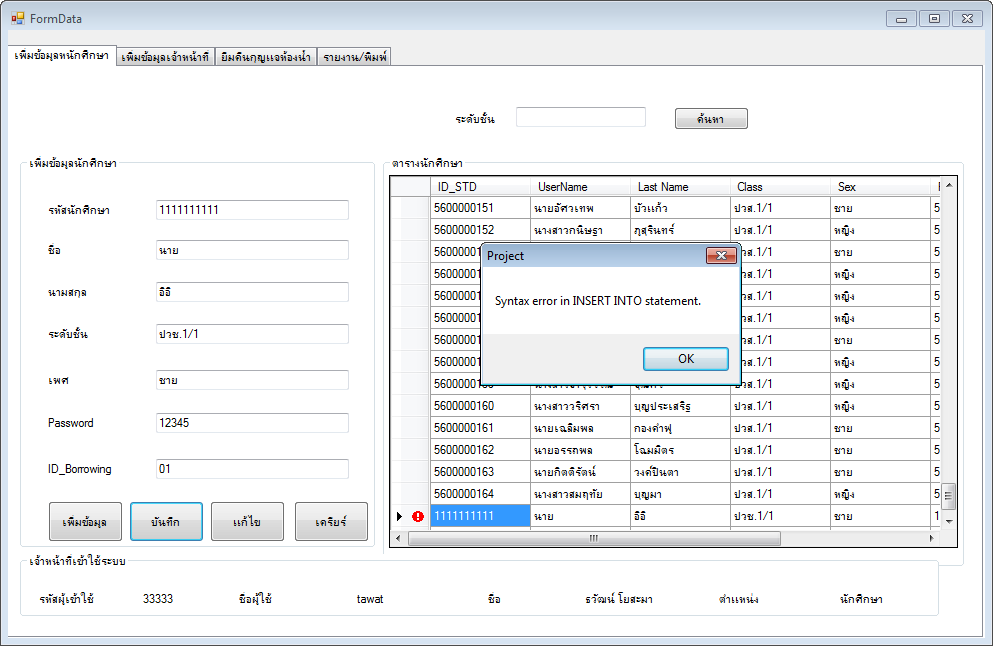
Task: Click the Last Name cell บุญประเสริฐ
Action: [680, 406]
